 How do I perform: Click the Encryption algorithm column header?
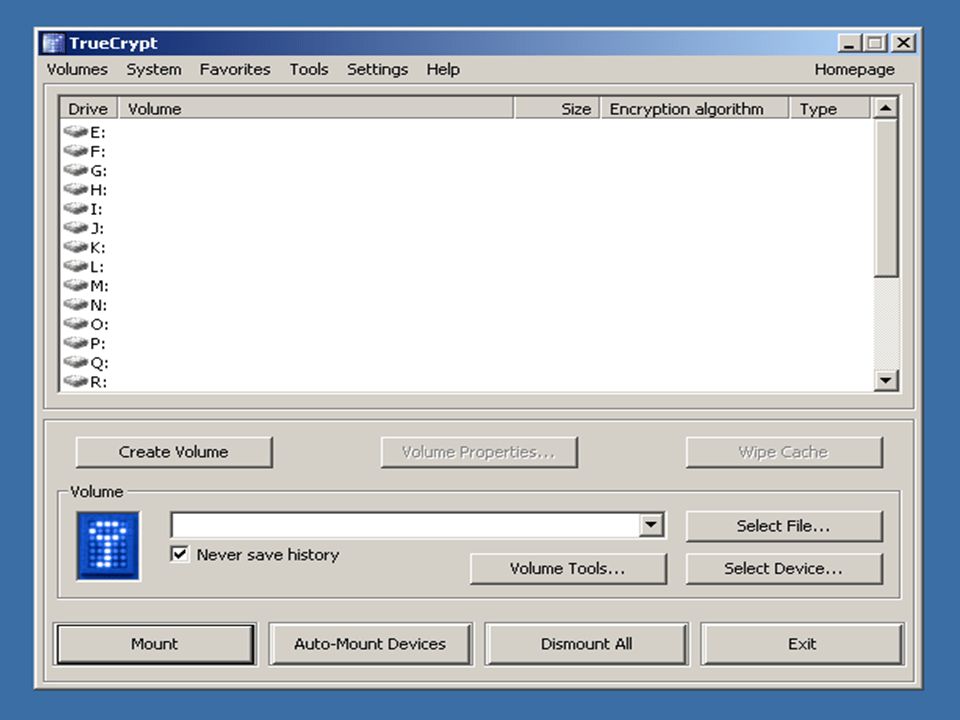pos(694,108)
